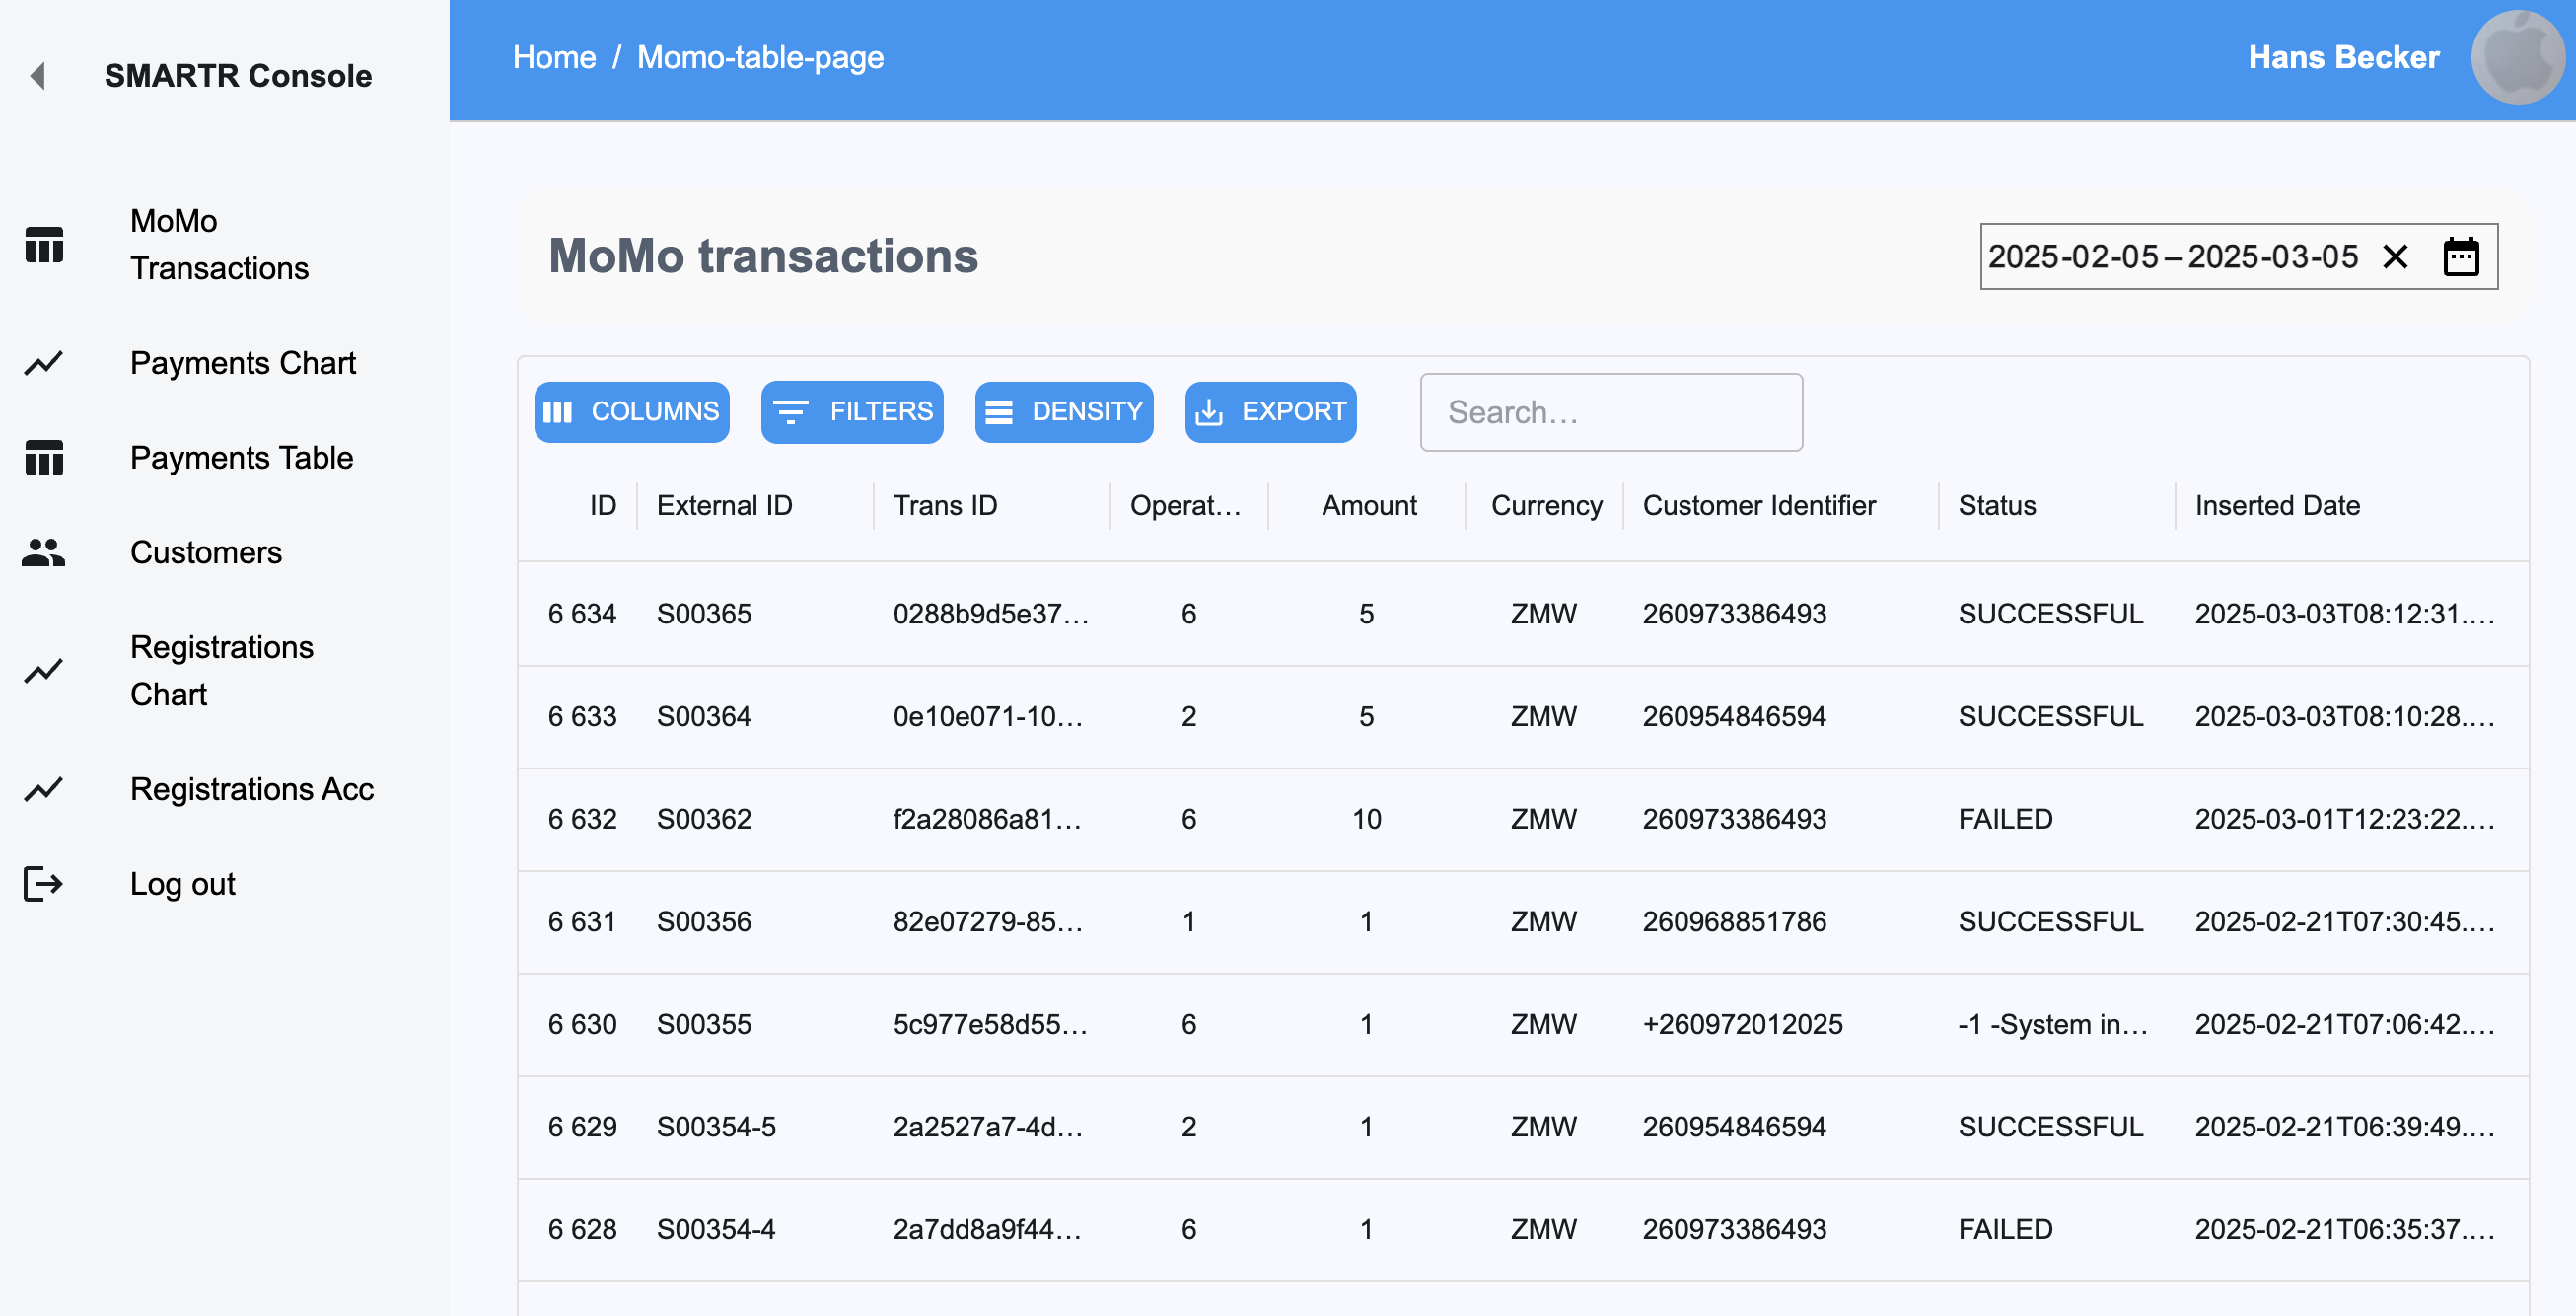Click the Registrations Chart icon

(x=44, y=671)
